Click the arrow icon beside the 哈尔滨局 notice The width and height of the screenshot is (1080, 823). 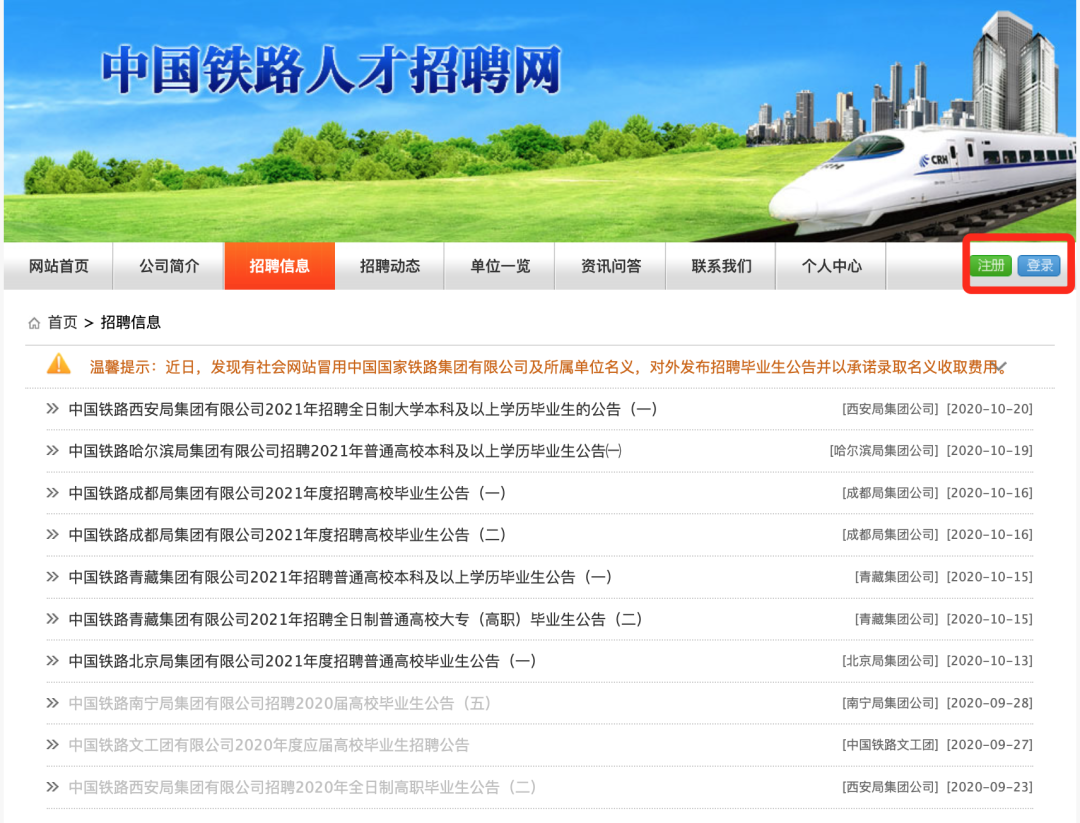click(x=52, y=450)
